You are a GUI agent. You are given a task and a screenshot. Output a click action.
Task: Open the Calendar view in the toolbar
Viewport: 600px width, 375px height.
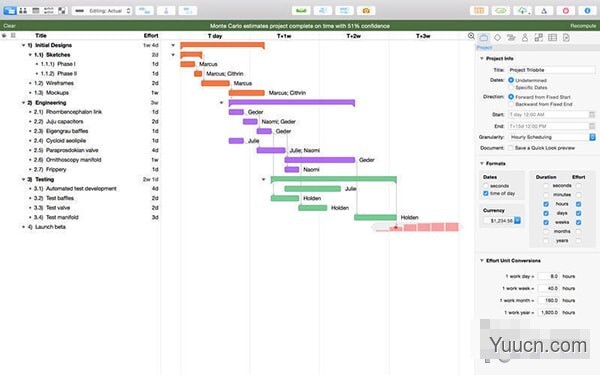[36, 11]
